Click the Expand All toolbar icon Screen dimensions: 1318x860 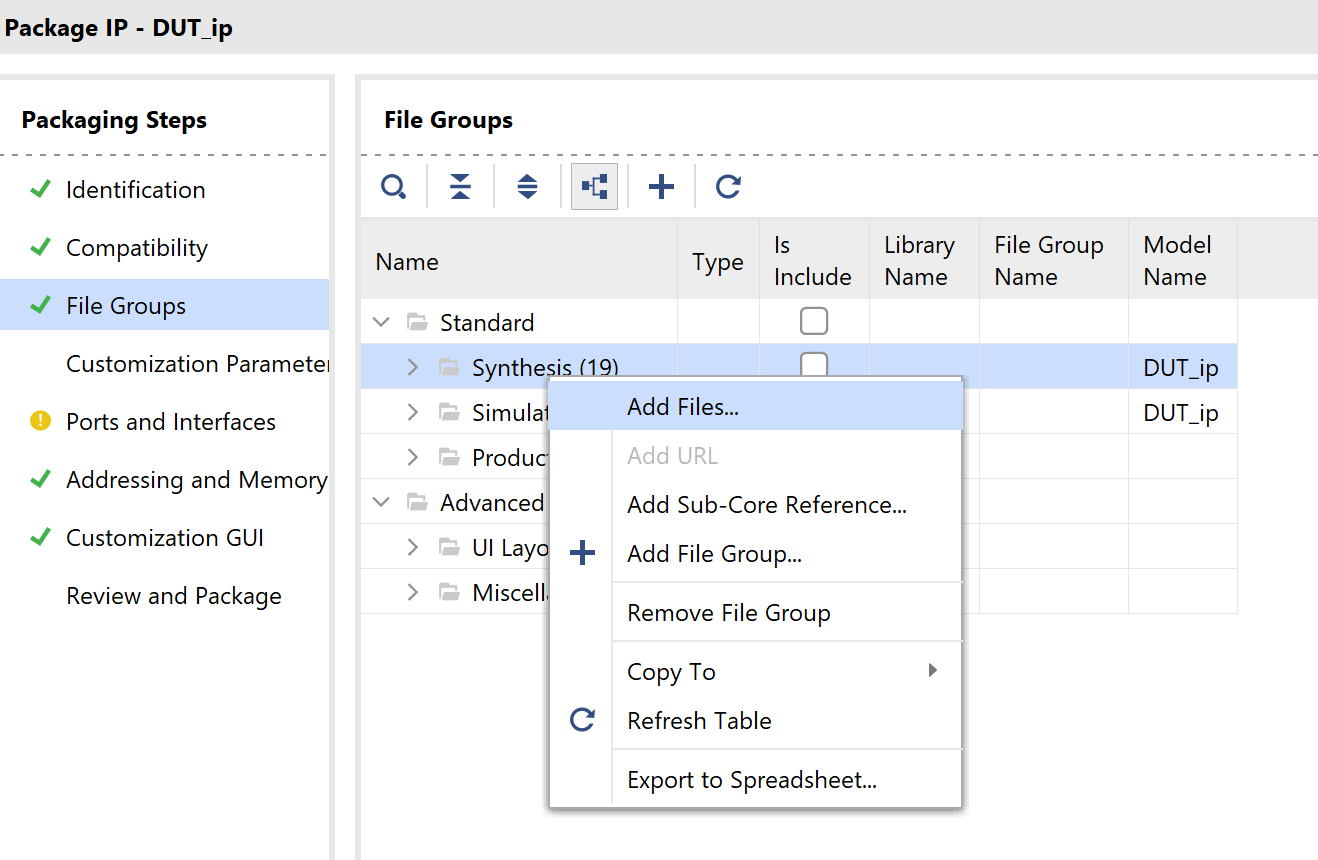(527, 187)
